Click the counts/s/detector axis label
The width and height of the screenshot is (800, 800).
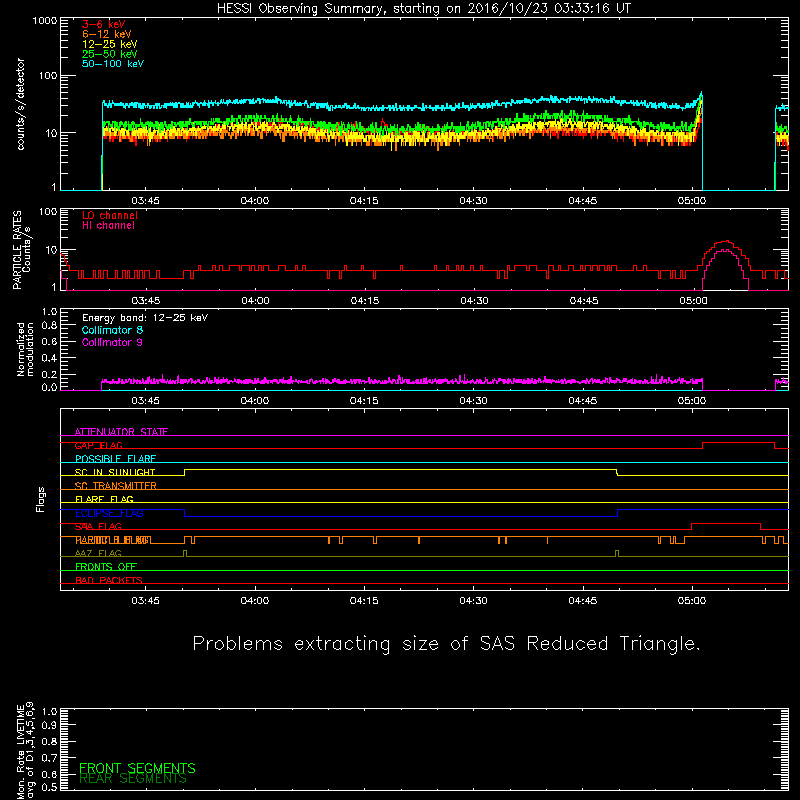click(x=21, y=104)
